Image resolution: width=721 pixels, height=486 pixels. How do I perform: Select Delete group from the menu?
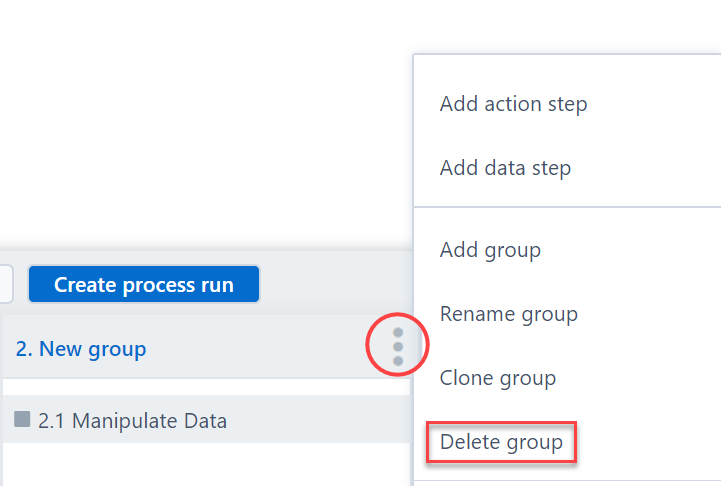[x=501, y=441]
